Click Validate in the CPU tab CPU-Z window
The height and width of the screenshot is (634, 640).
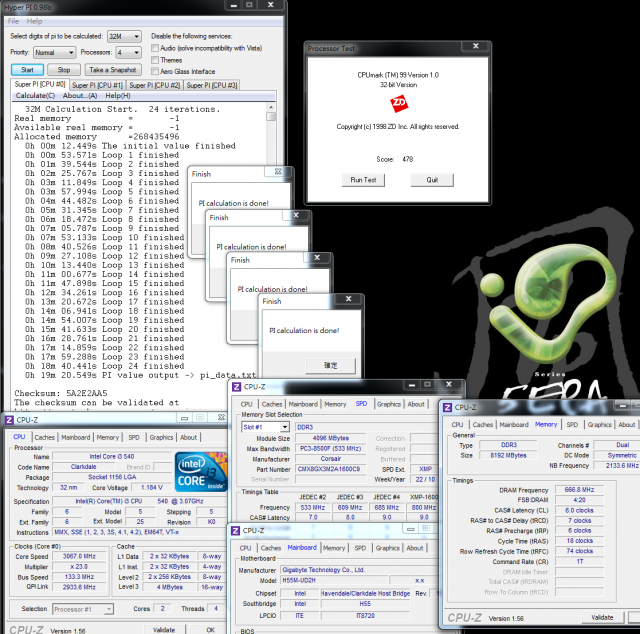point(164,630)
